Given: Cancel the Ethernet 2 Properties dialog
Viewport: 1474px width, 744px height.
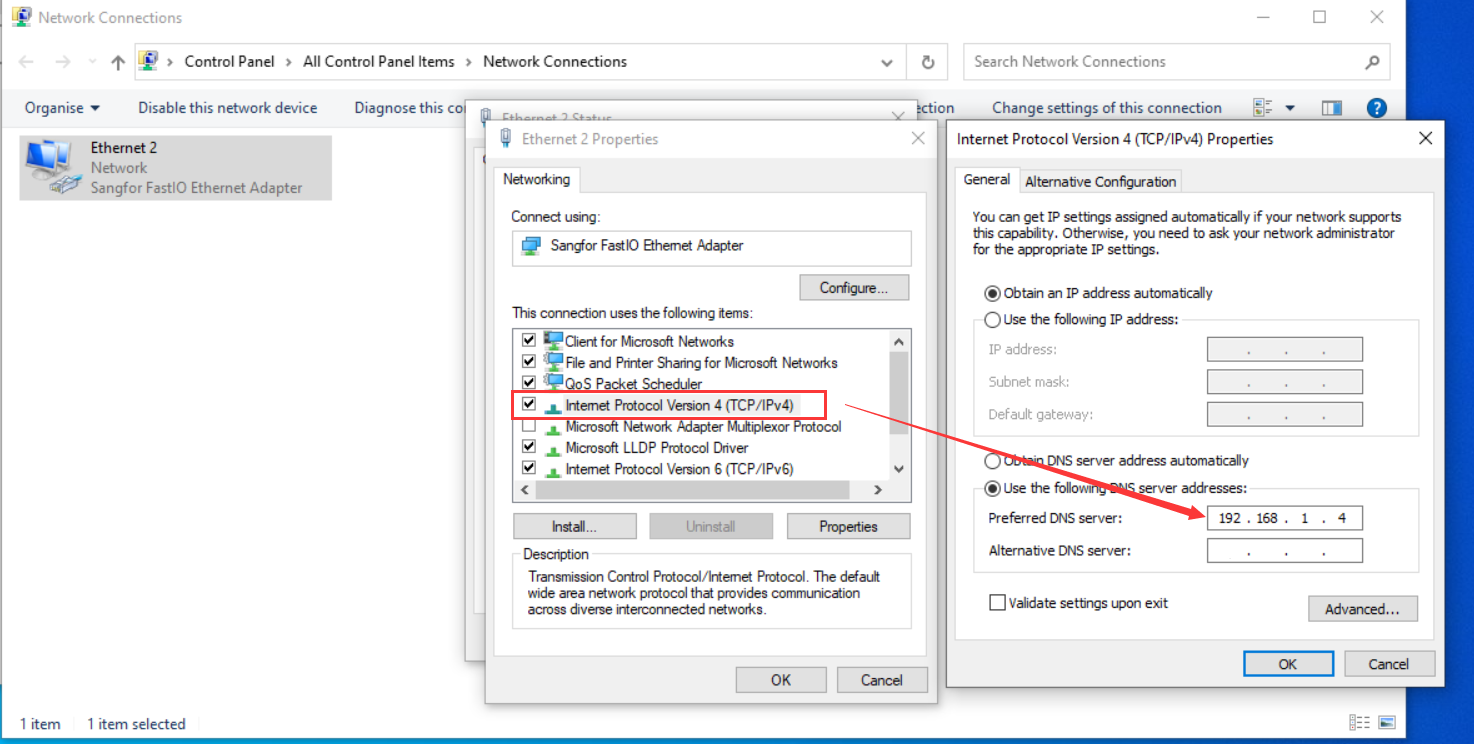Looking at the screenshot, I should click(x=882, y=680).
